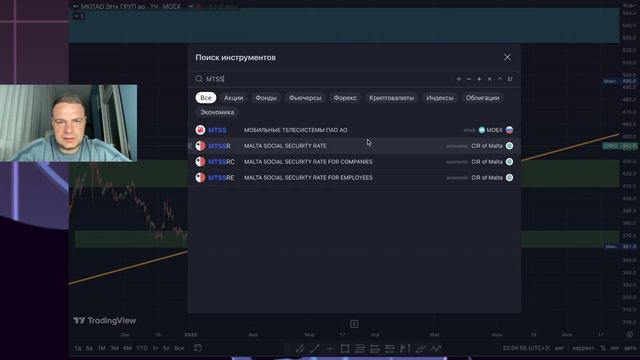Select the Индексы filter tab
The width and height of the screenshot is (640, 360).
point(440,98)
